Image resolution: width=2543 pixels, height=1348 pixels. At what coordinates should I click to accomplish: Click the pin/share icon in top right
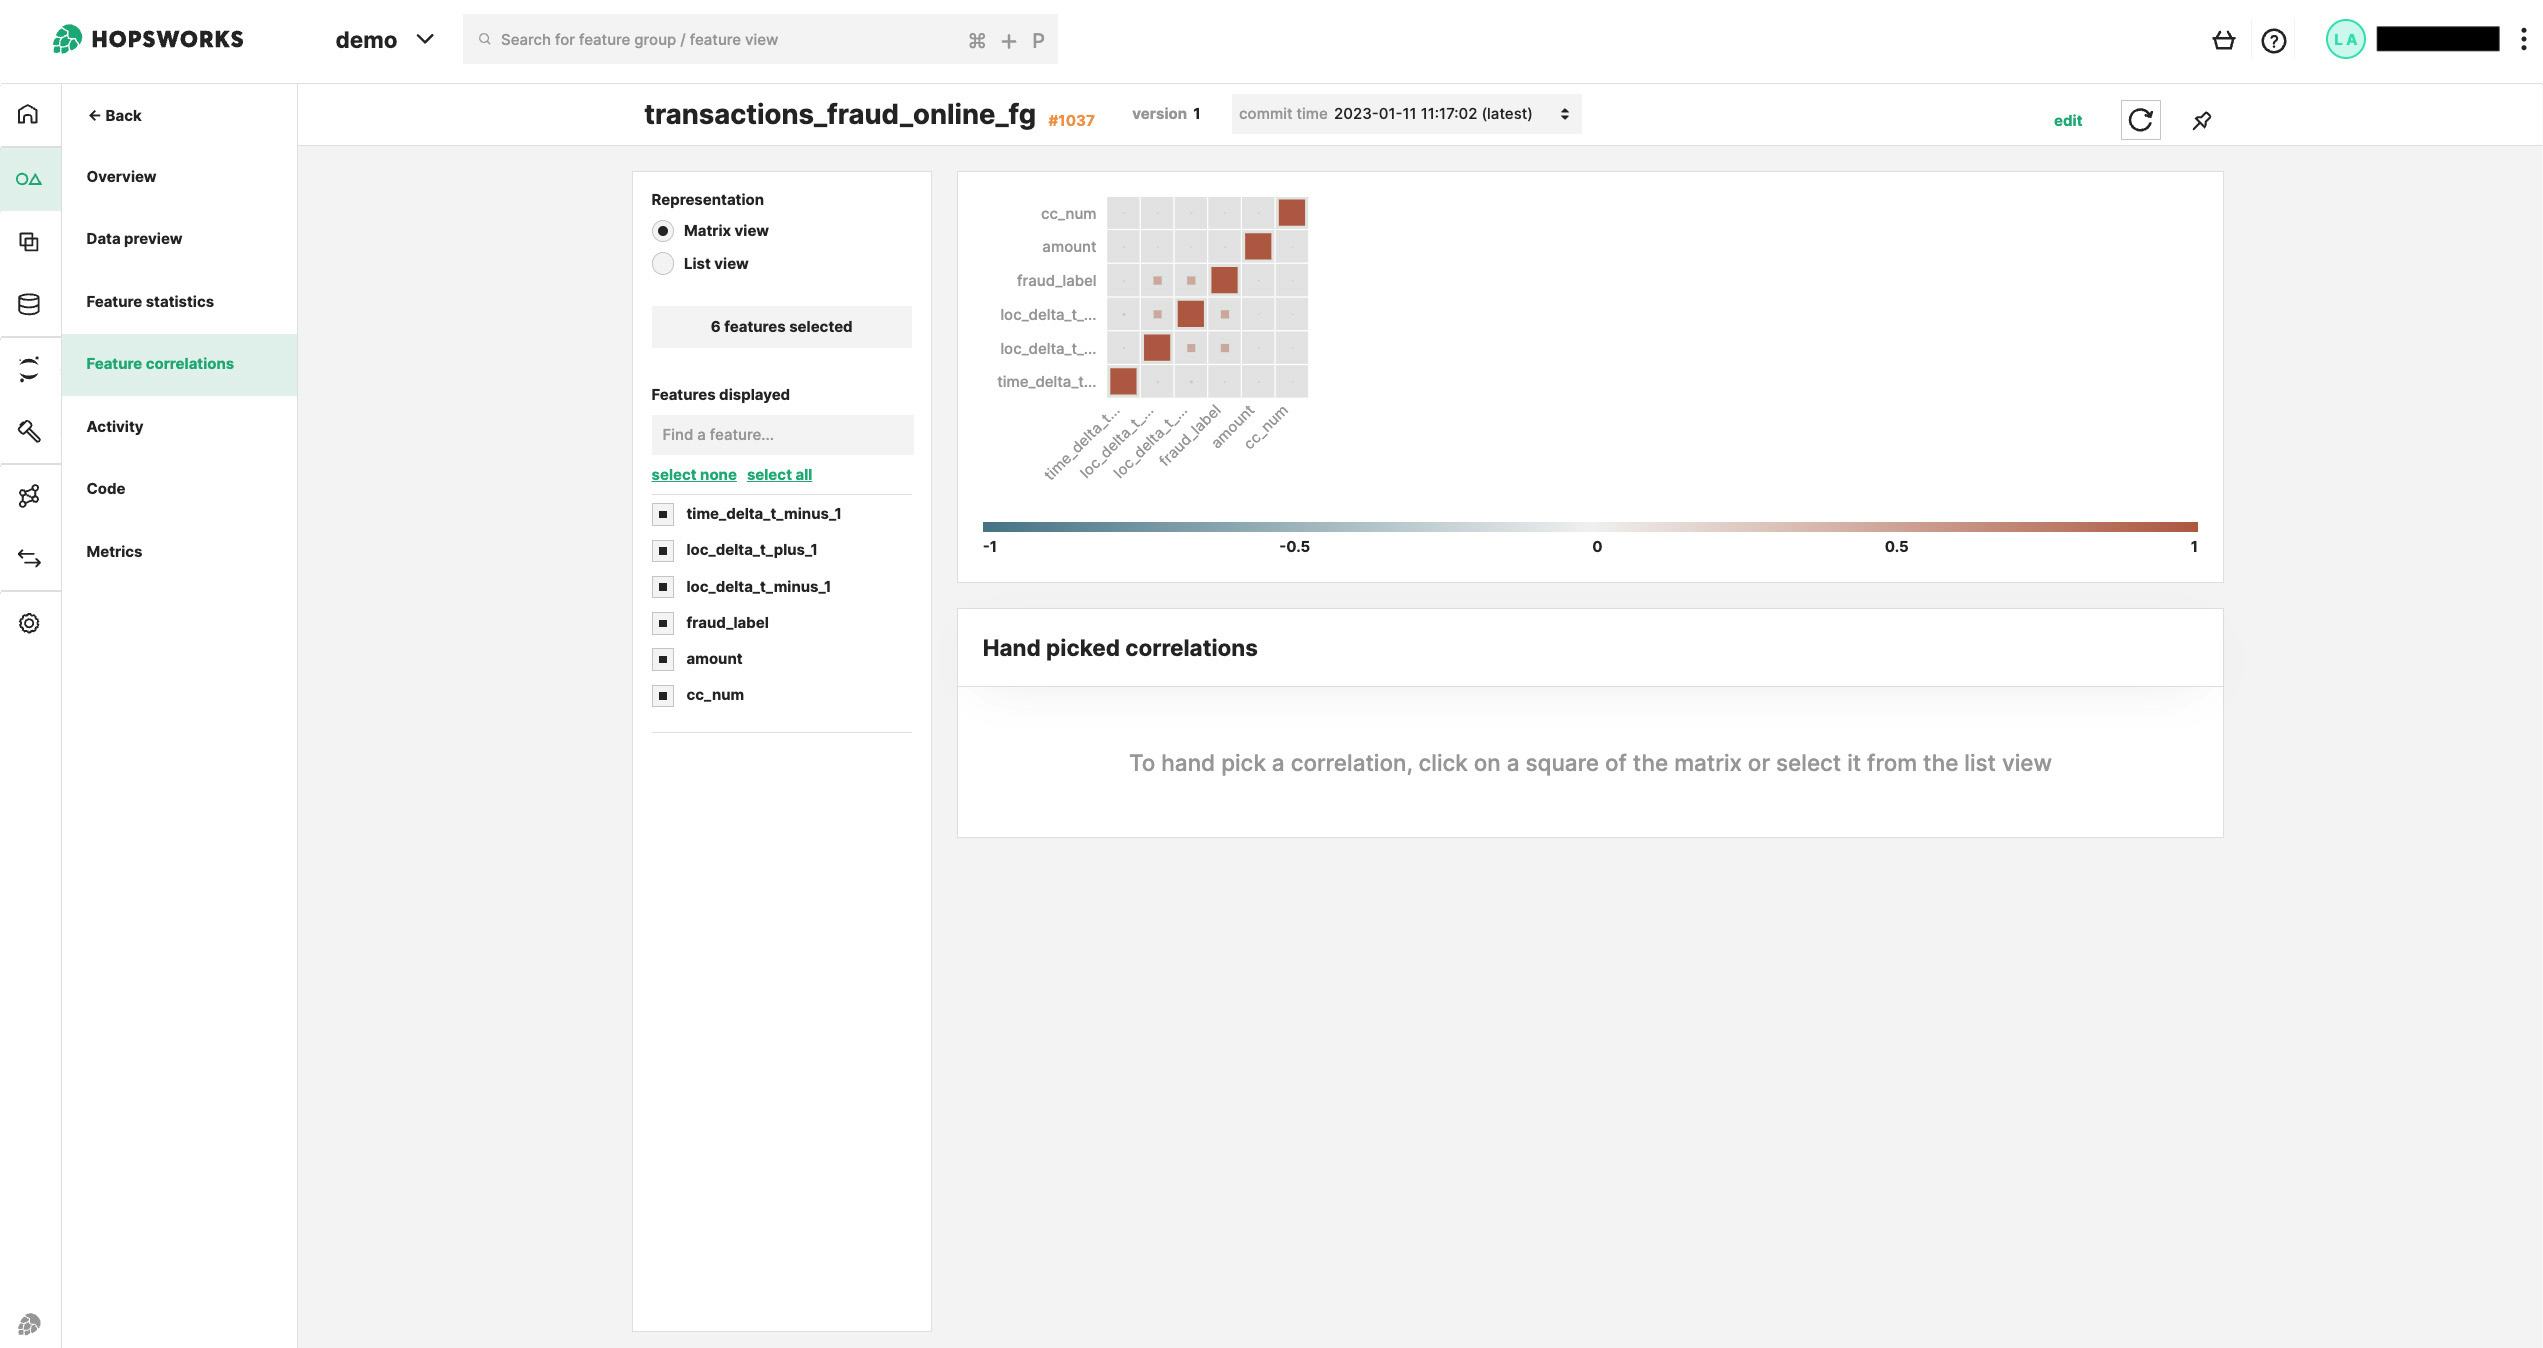click(x=2200, y=119)
